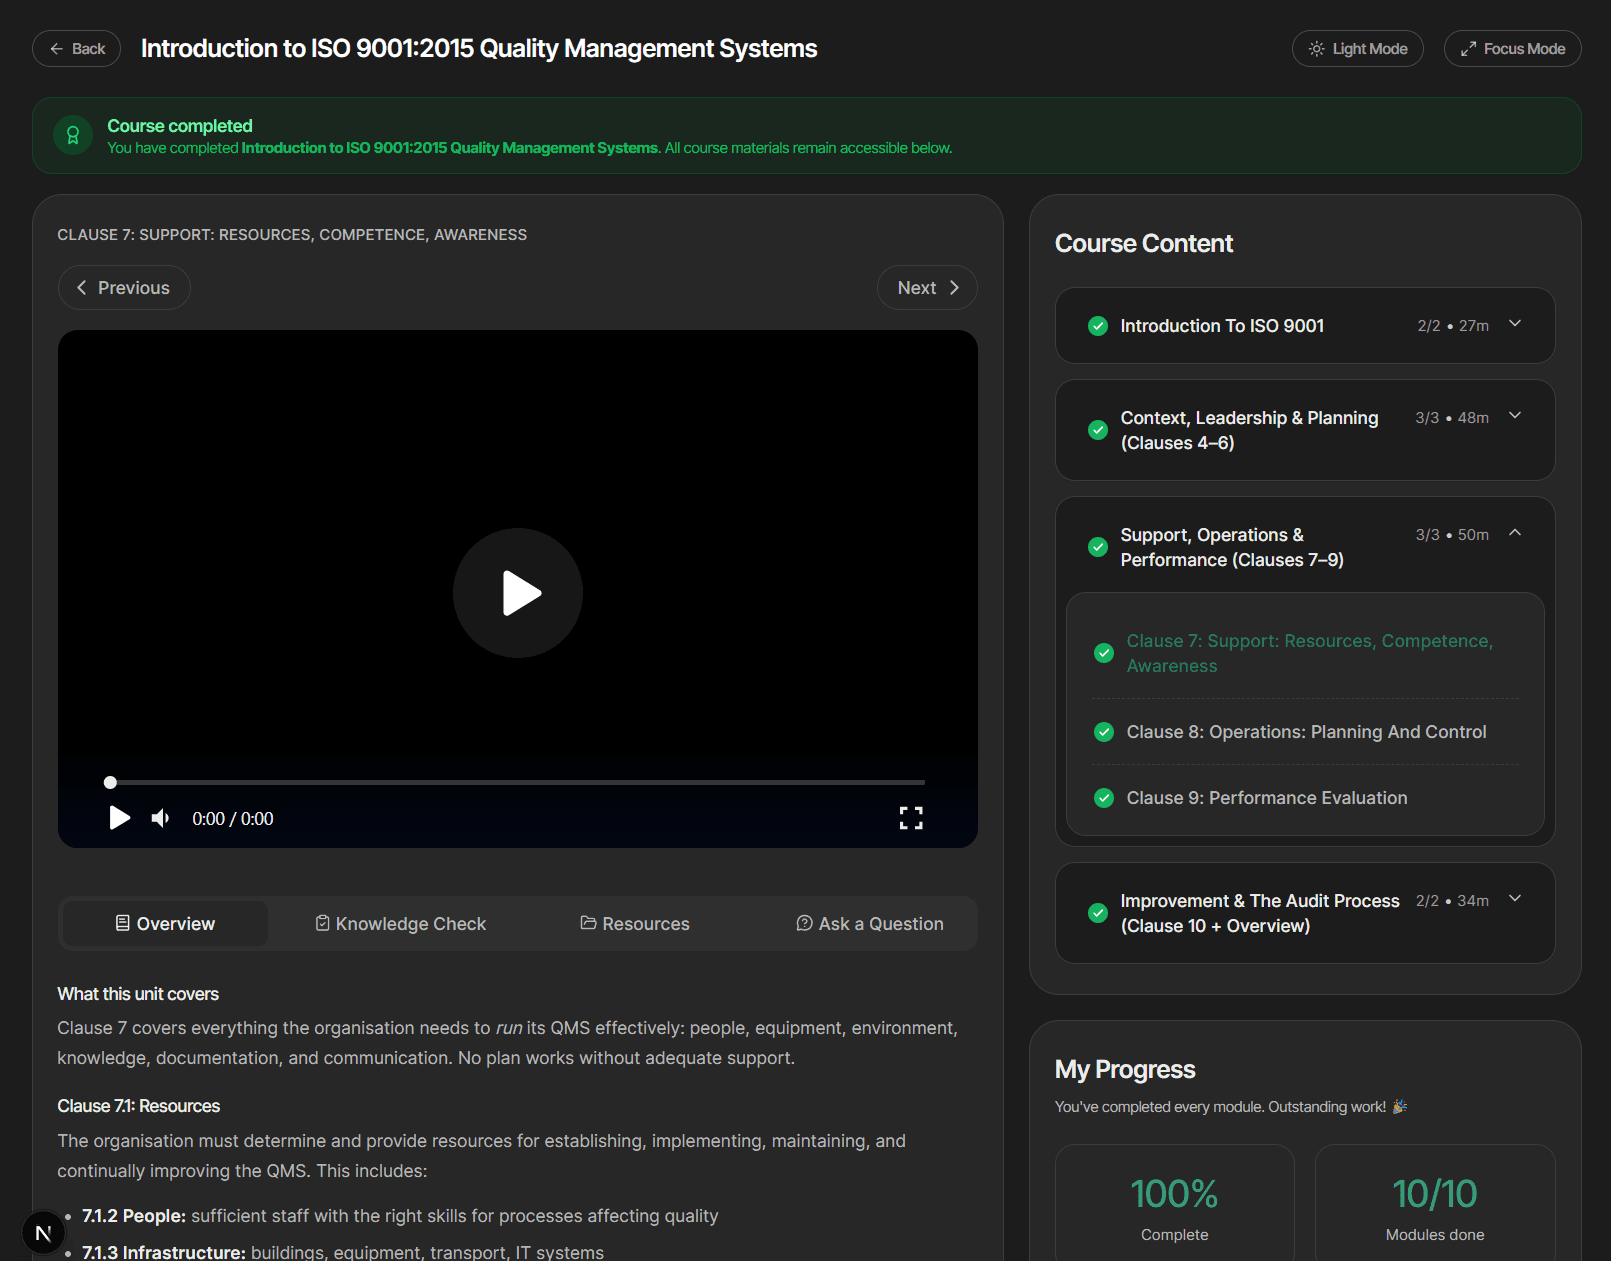
Task: Click the sun icon in Light Mode button
Action: click(x=1317, y=49)
